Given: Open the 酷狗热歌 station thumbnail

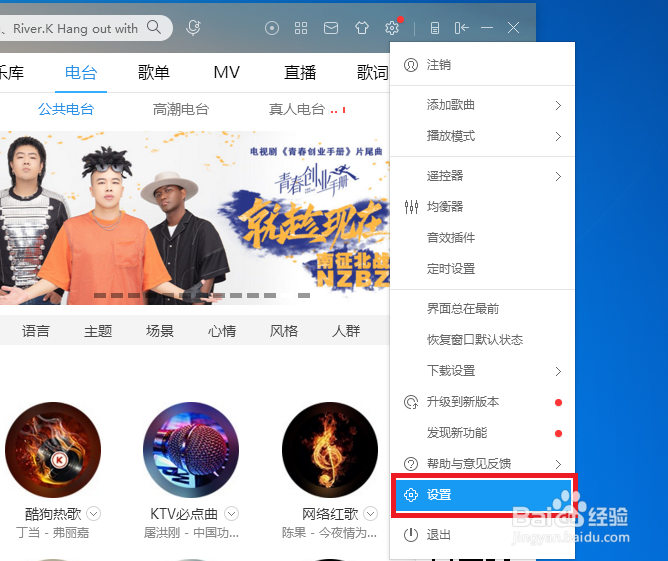Looking at the screenshot, I should coord(53,450).
